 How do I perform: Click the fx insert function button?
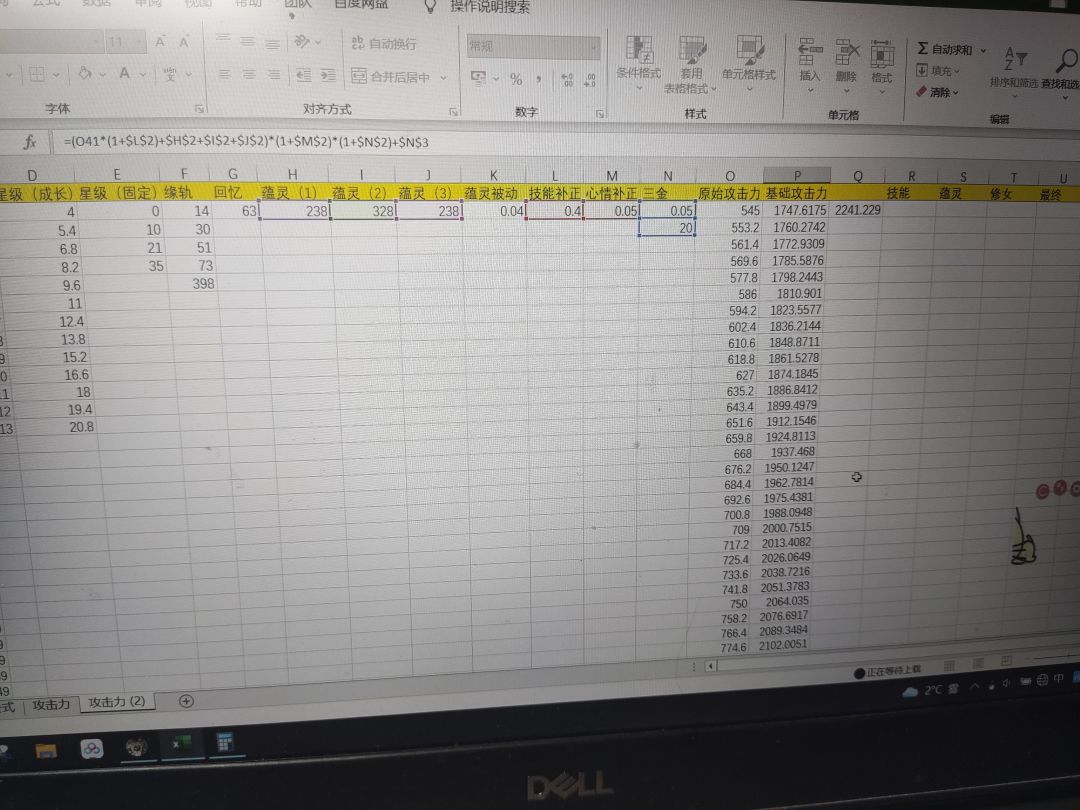pos(30,143)
